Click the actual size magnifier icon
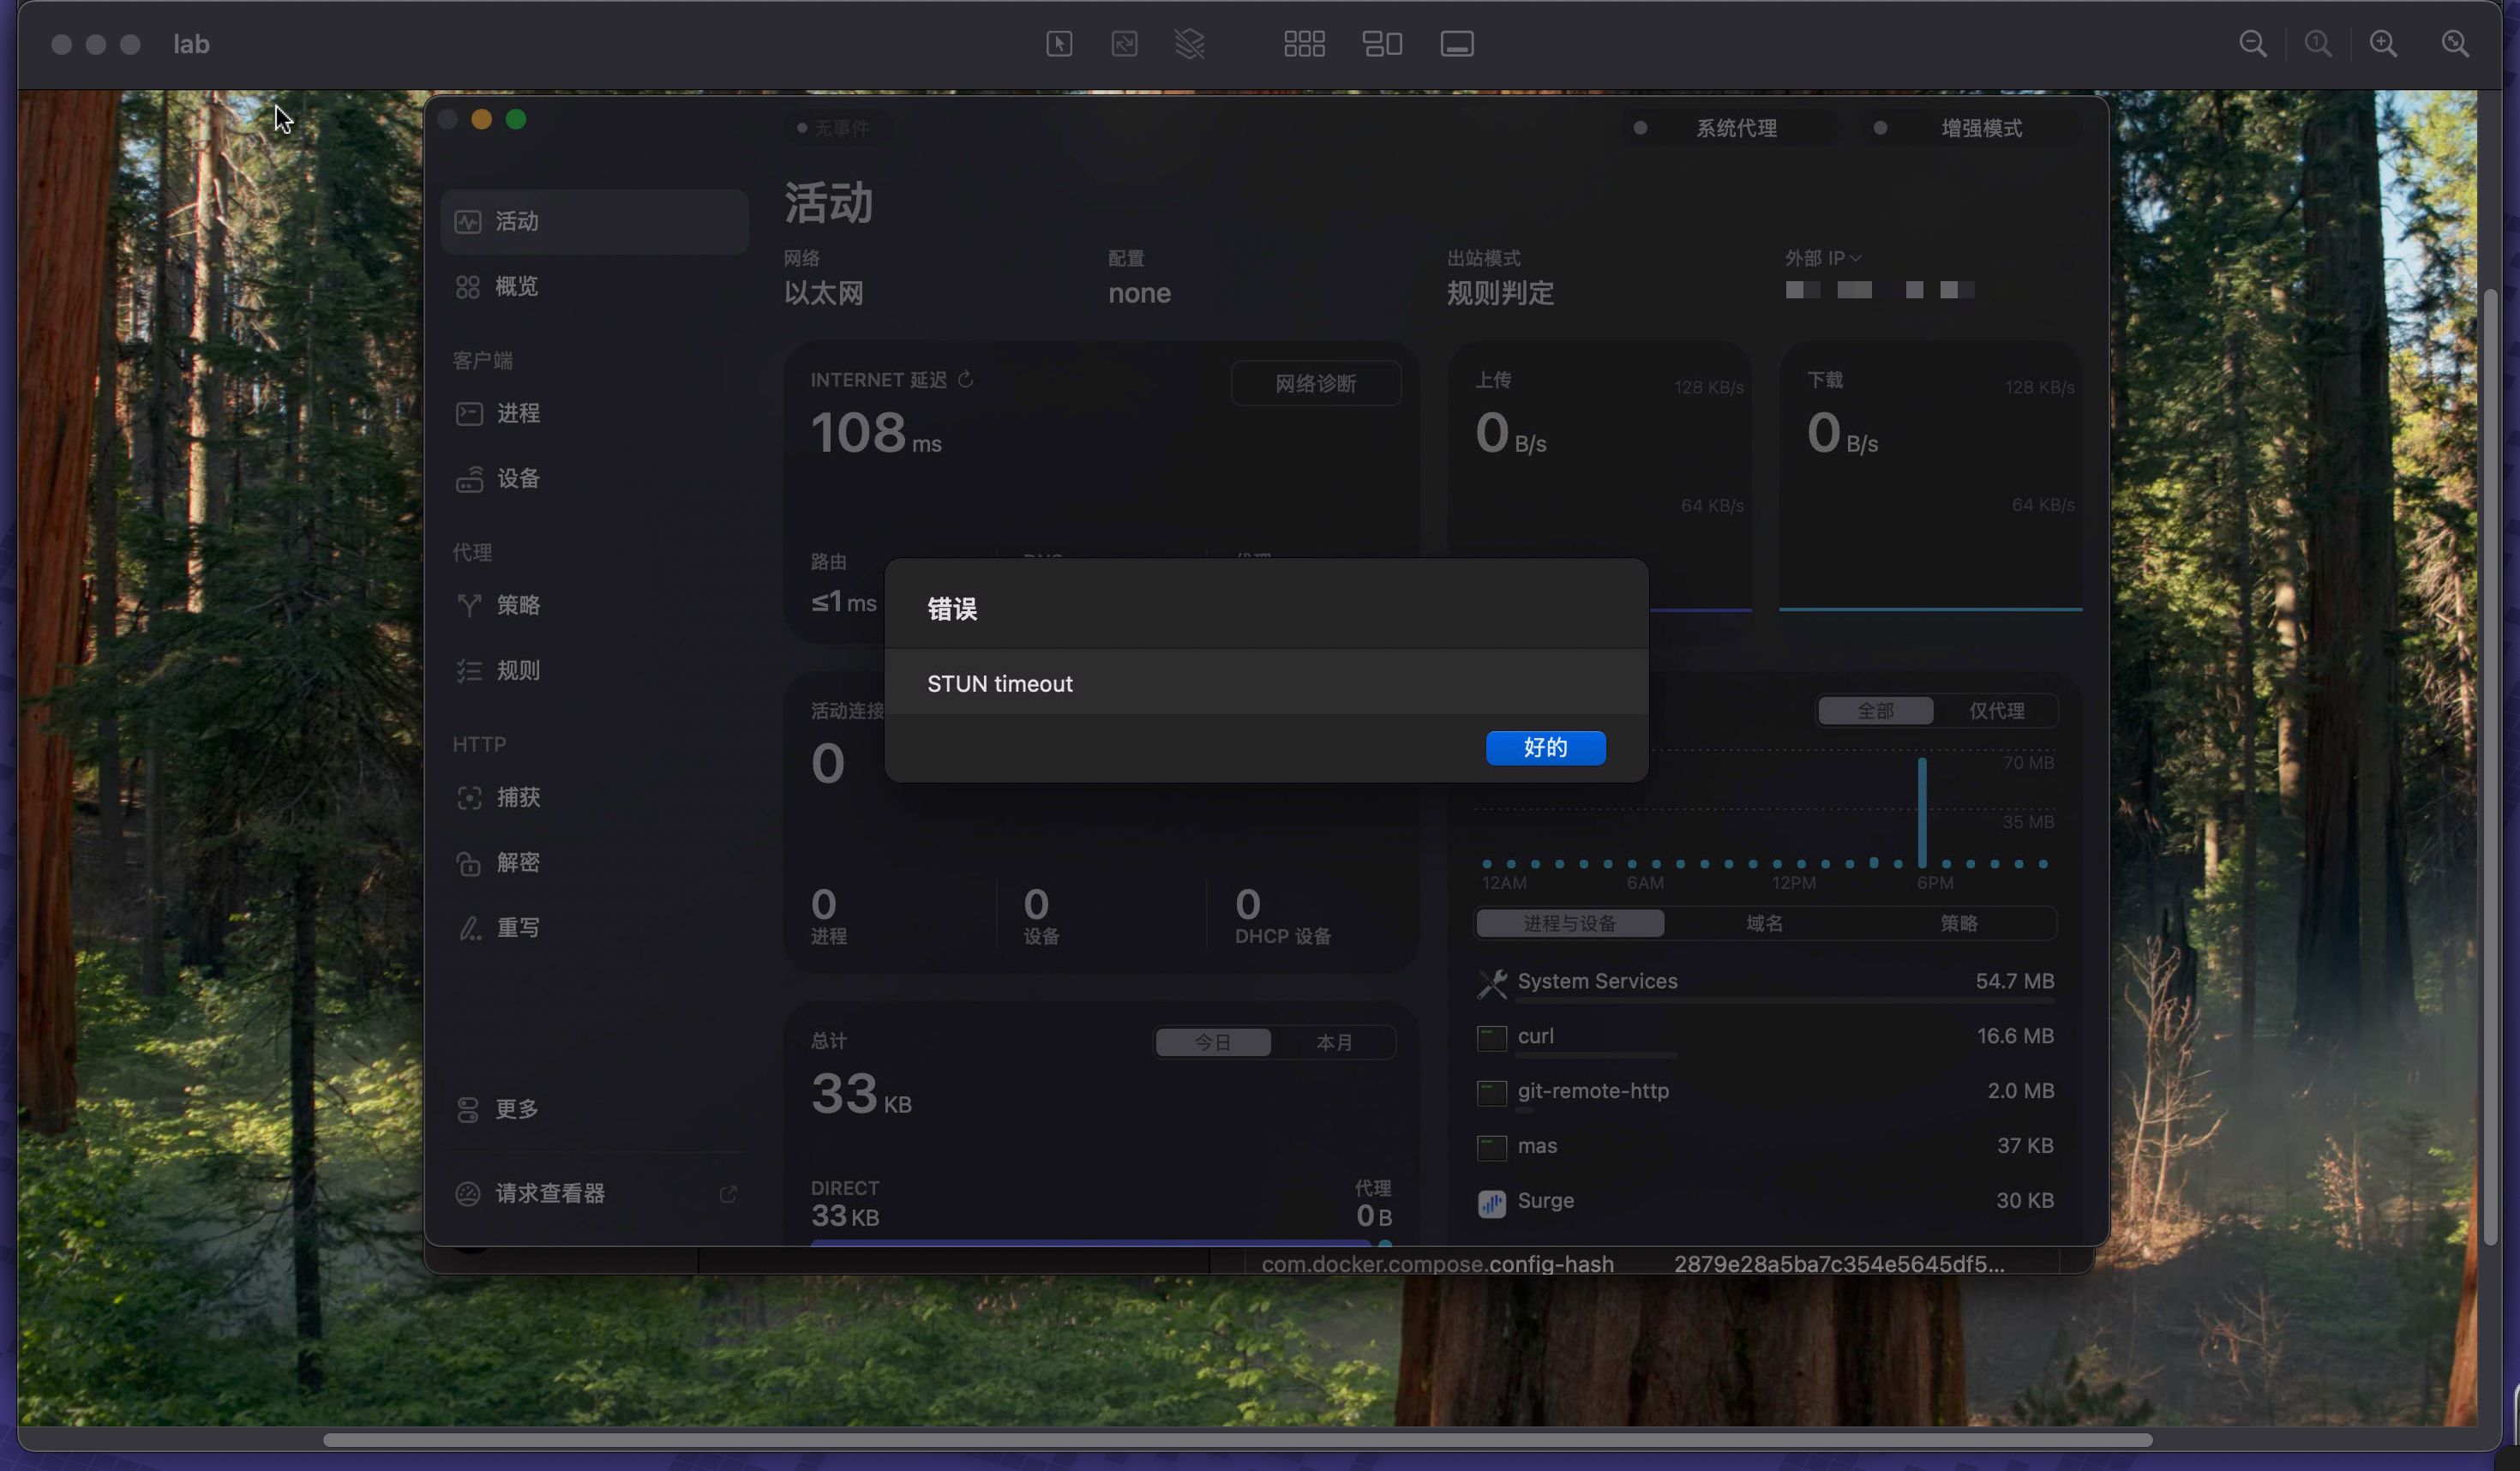The width and height of the screenshot is (2520, 1471). coord(2317,44)
